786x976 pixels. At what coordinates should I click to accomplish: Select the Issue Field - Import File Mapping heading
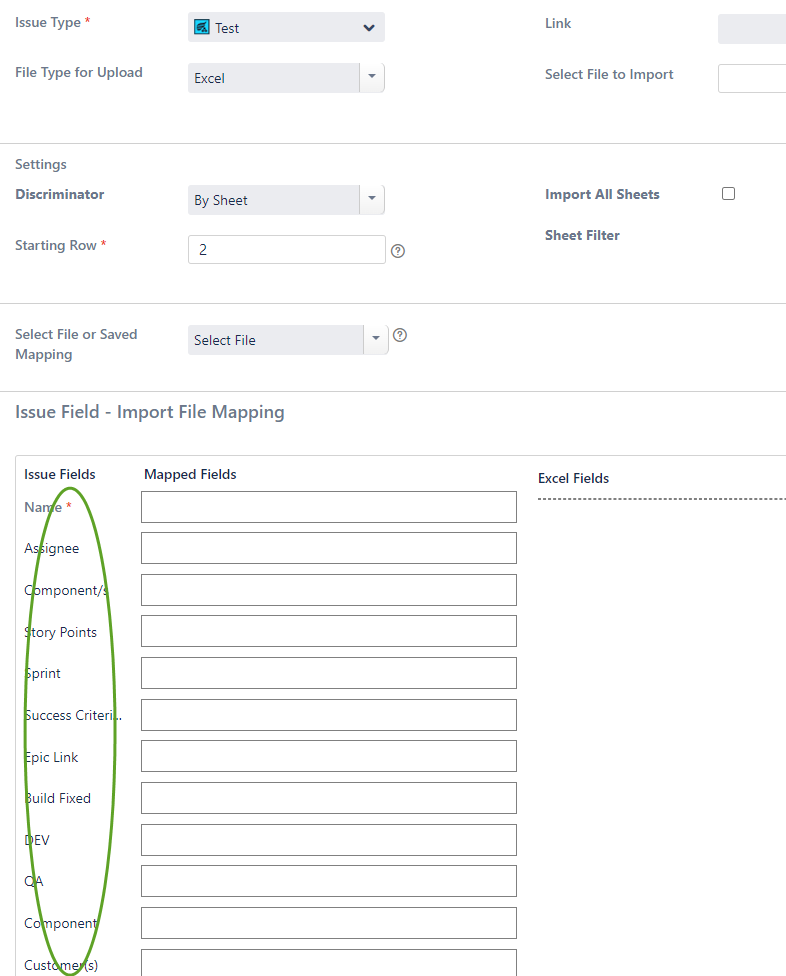(150, 411)
